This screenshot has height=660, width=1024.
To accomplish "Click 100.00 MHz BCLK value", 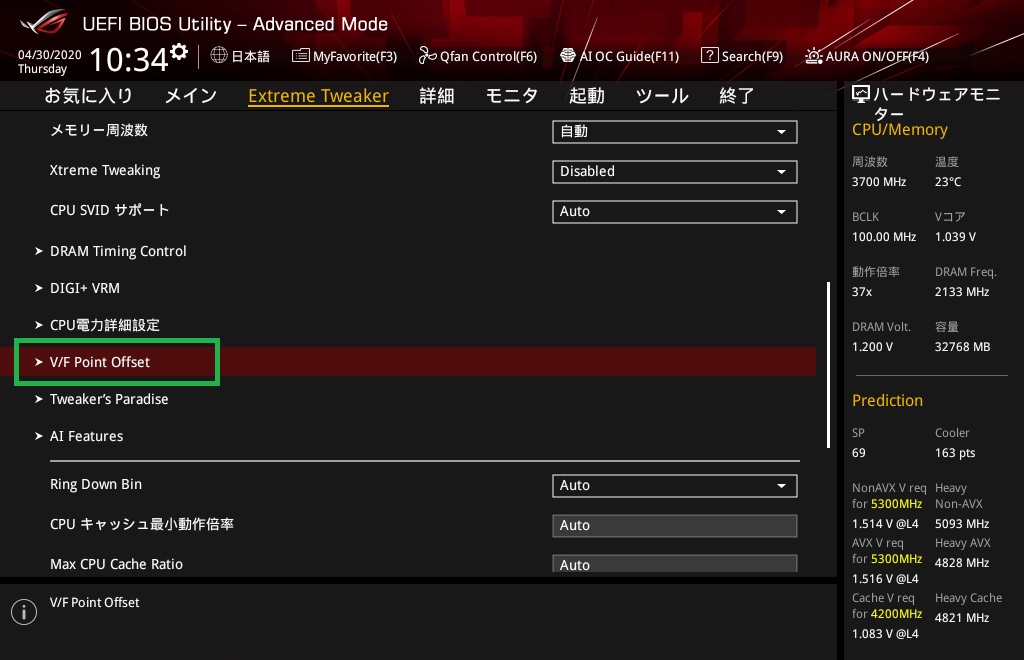I will 884,236.
